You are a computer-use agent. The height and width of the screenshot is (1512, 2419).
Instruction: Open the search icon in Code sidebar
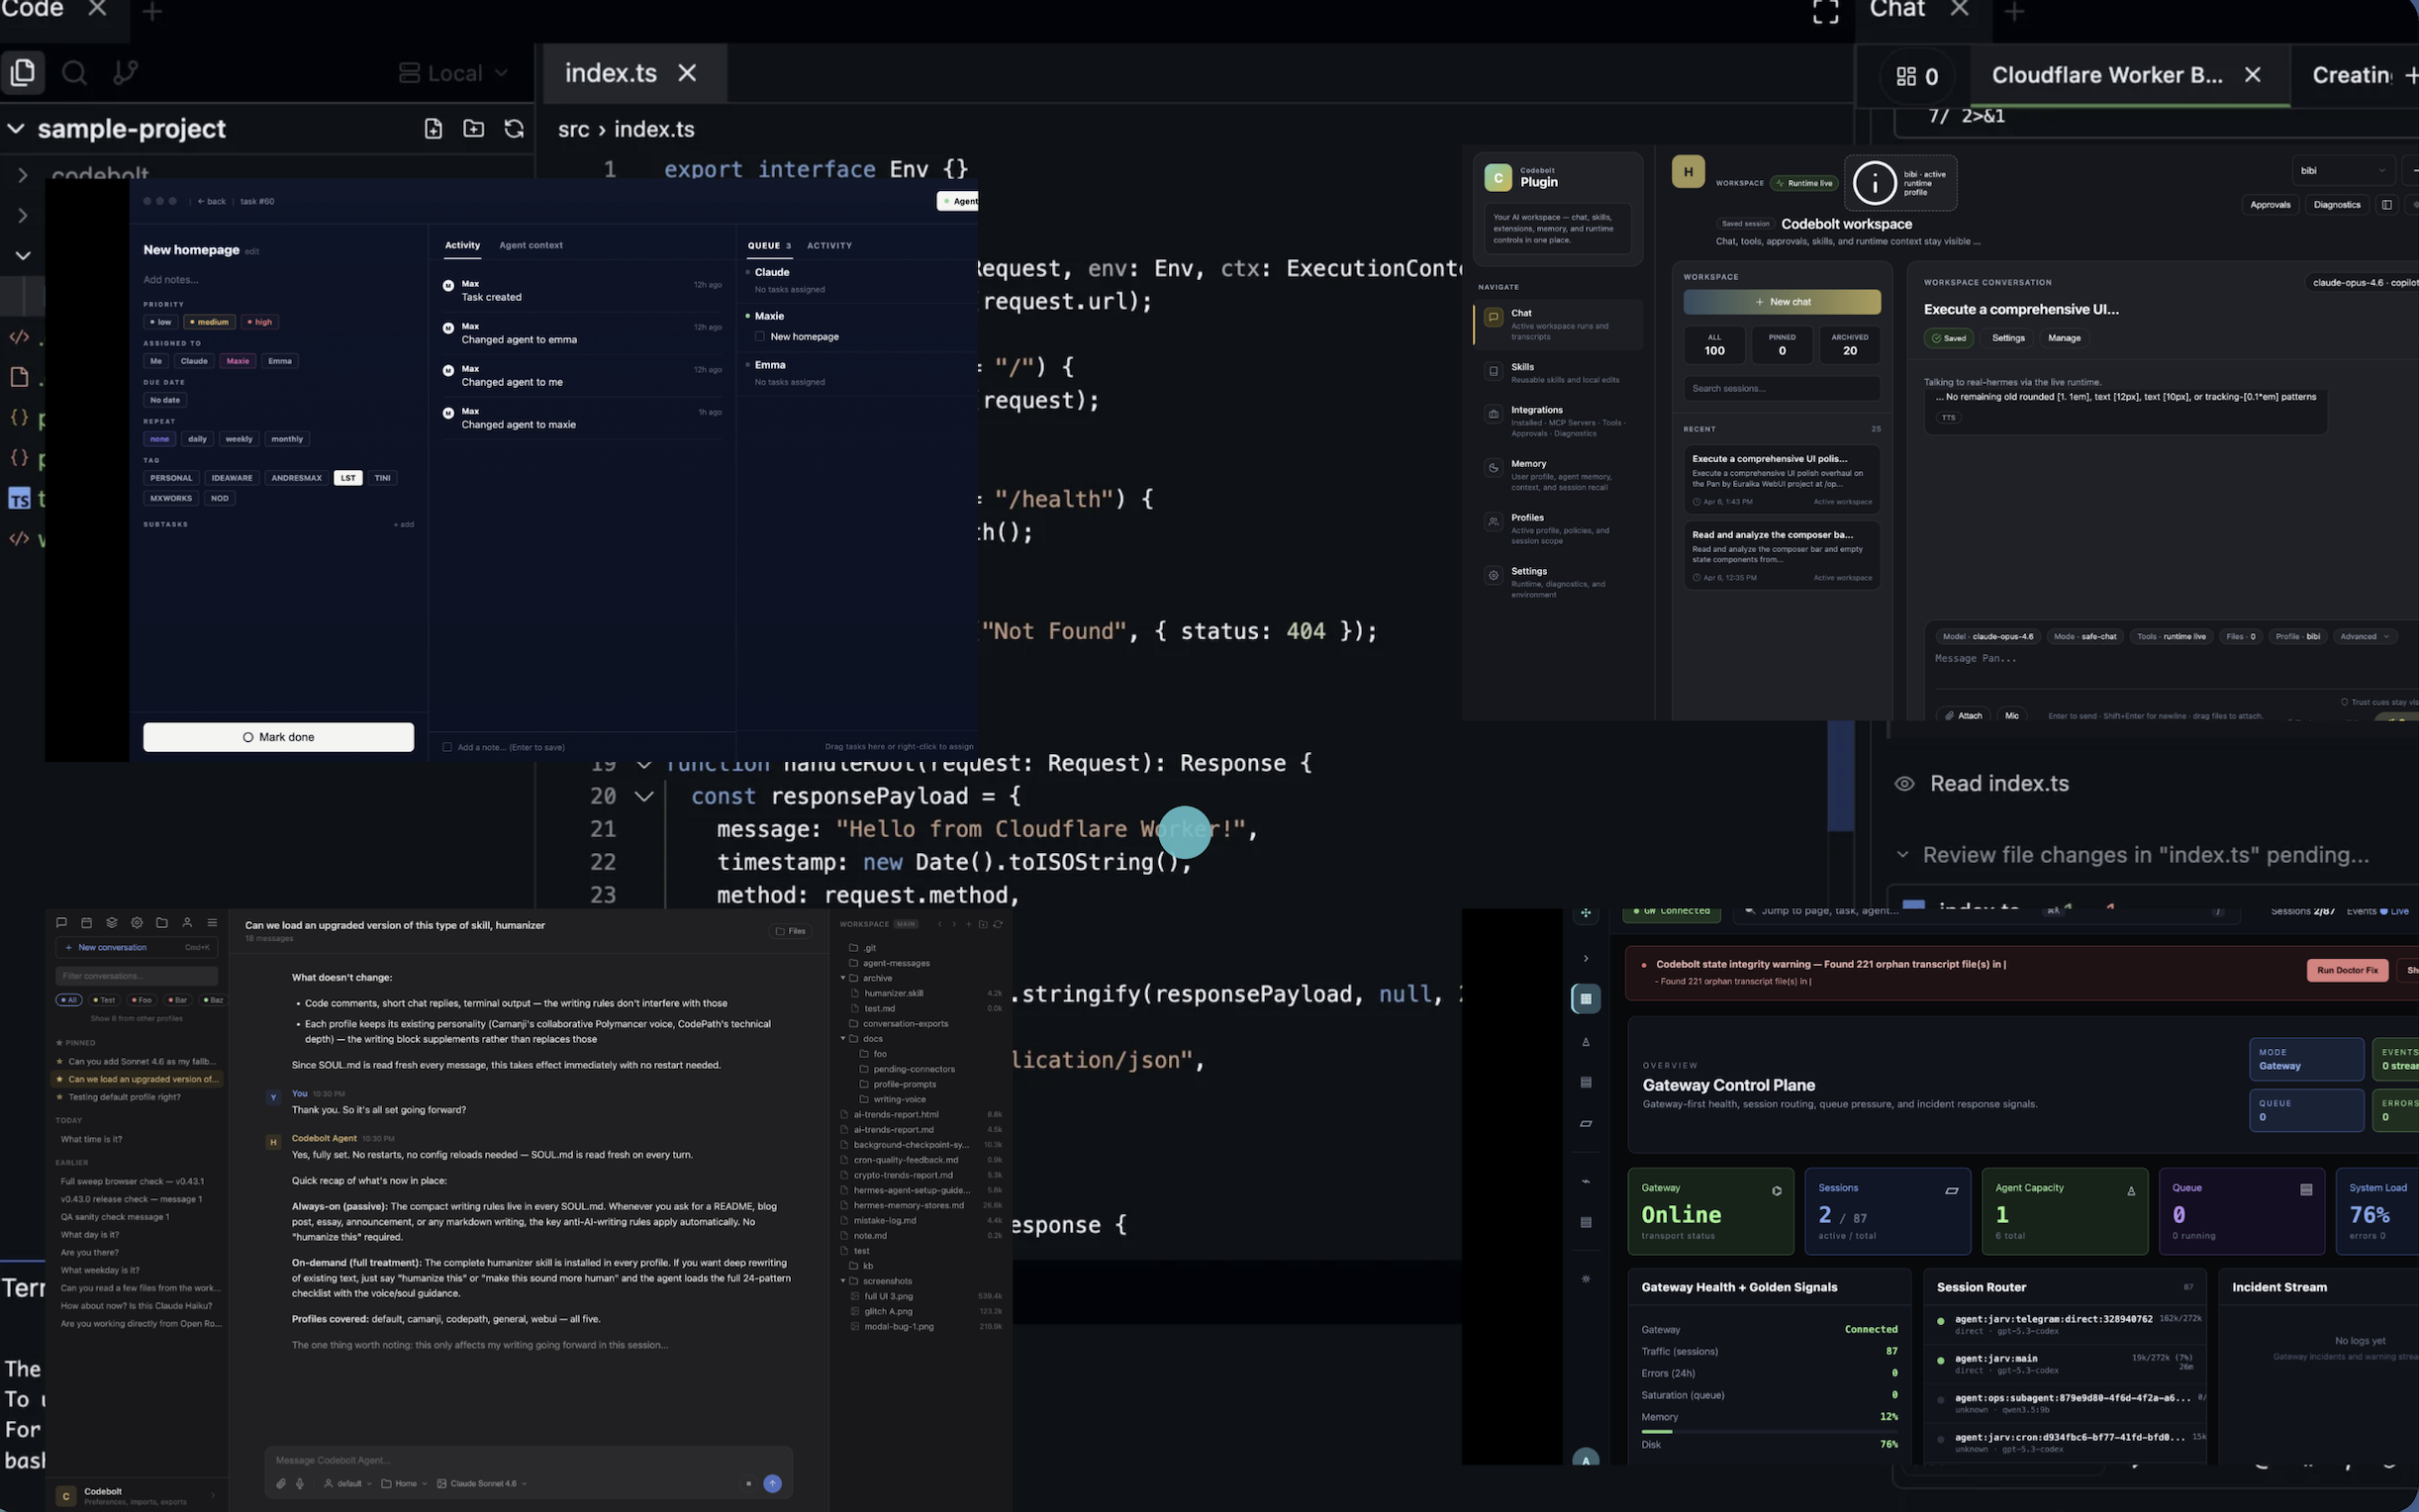pyautogui.click(x=74, y=73)
